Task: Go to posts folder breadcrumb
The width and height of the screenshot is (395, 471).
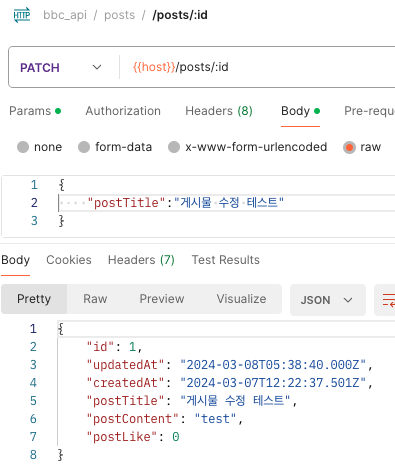Action: (120, 15)
